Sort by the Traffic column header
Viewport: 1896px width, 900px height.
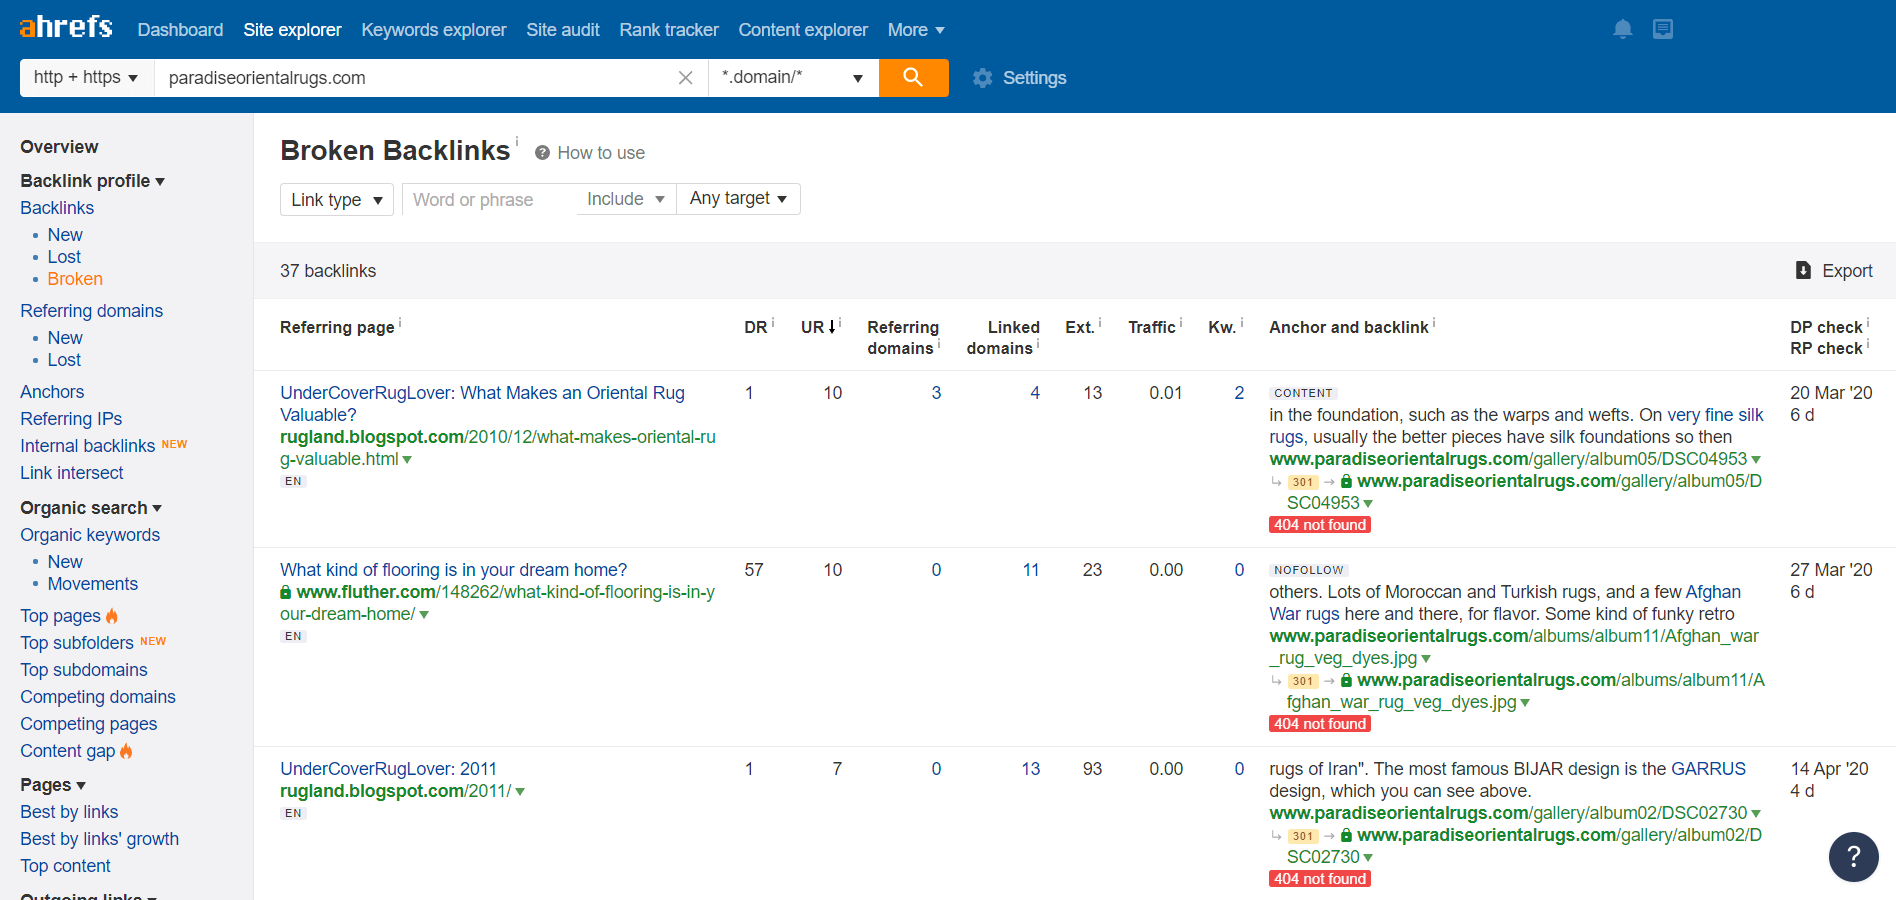tap(1152, 327)
